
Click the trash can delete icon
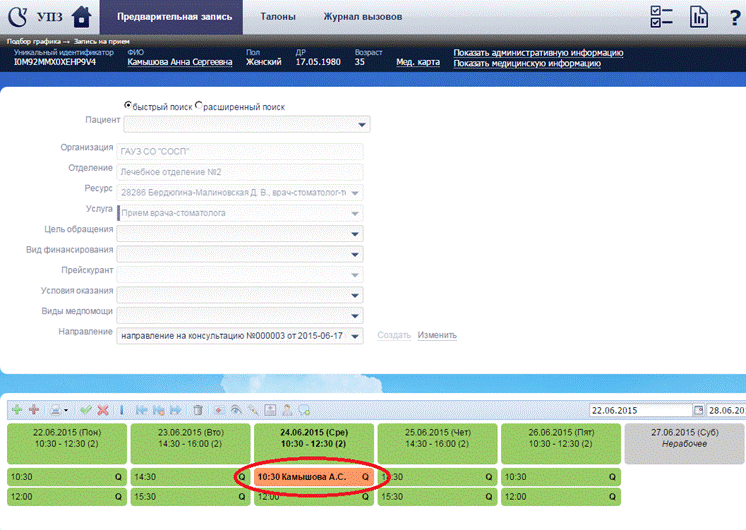coord(198,410)
